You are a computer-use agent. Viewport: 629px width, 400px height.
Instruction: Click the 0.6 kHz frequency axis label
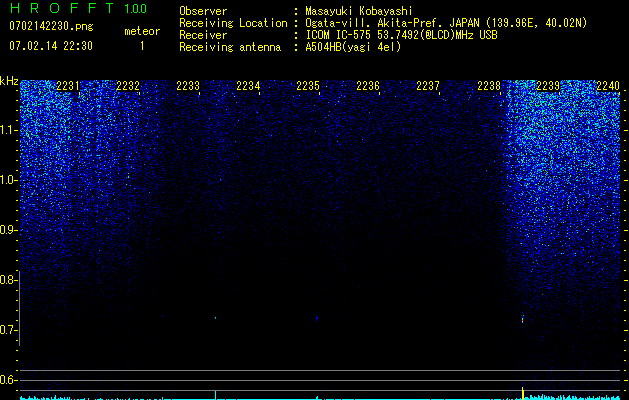click(x=7, y=380)
